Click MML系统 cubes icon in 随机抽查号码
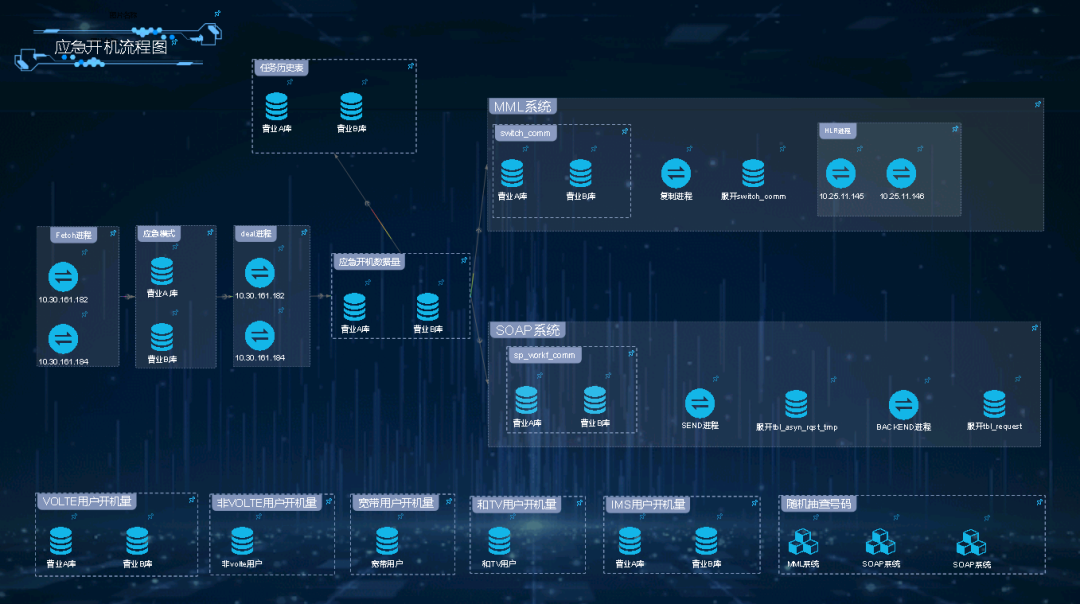This screenshot has height=604, width=1080. [x=803, y=542]
